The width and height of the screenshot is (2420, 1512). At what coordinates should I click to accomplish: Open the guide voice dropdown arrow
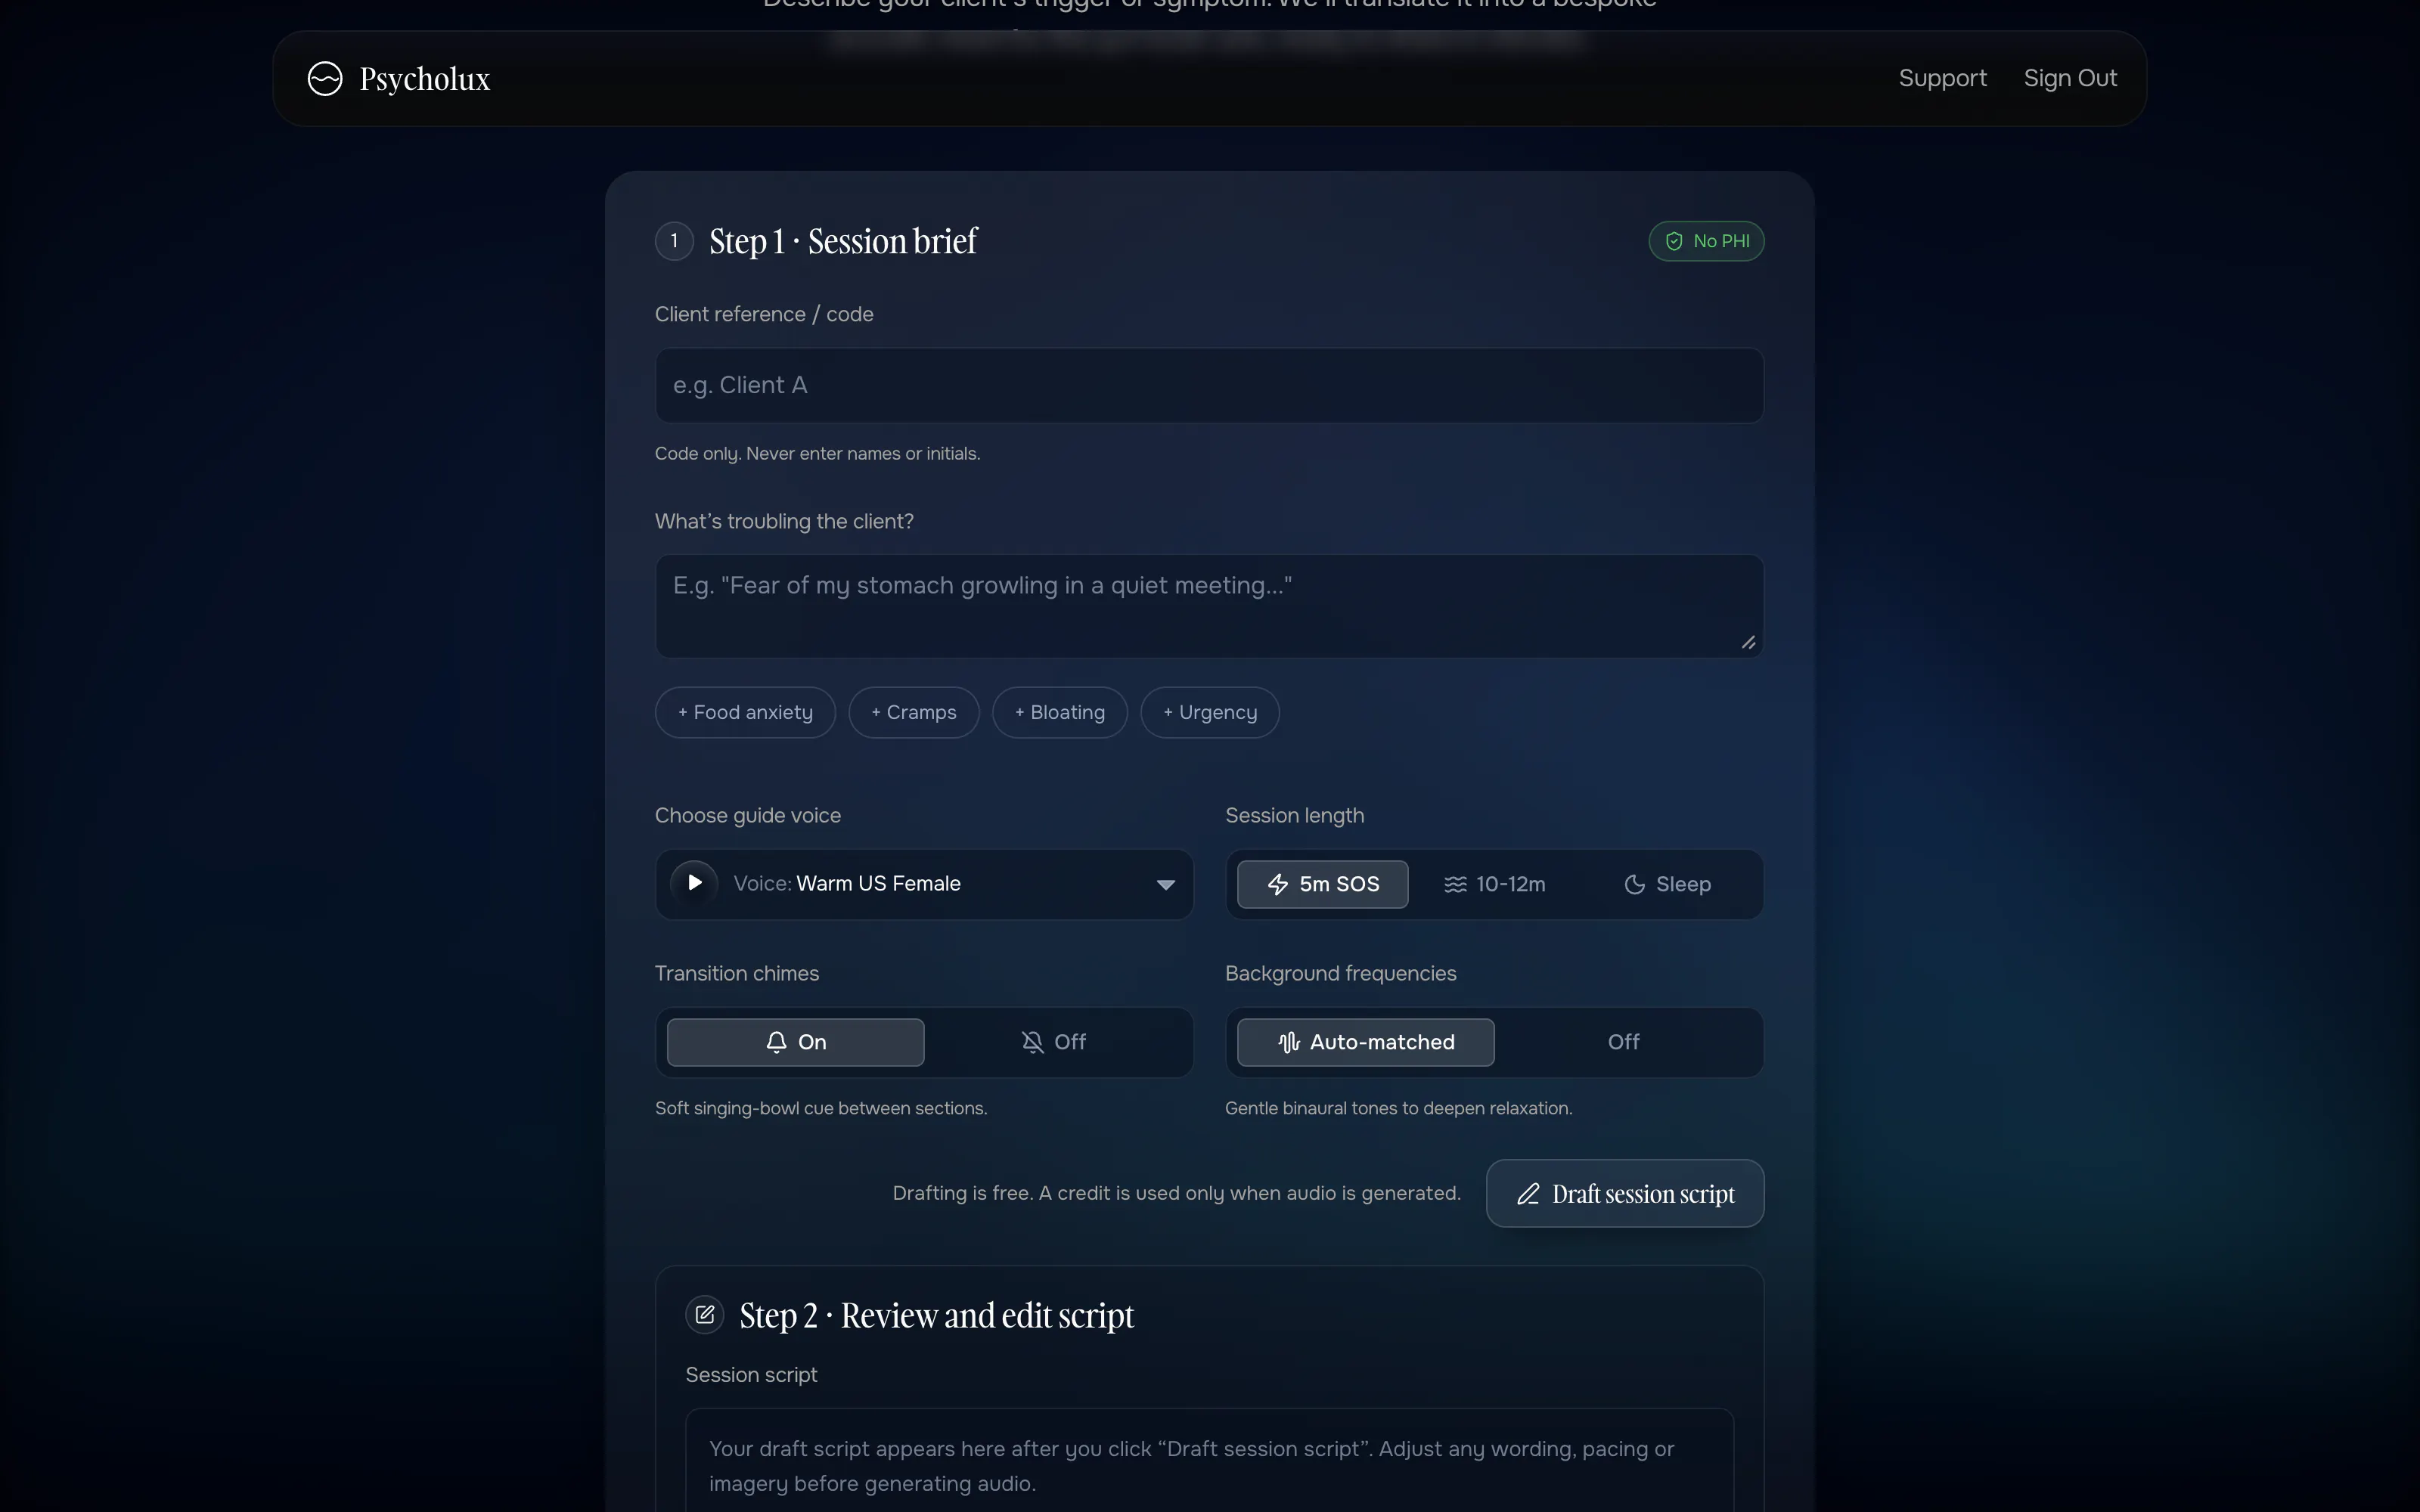[x=1165, y=885]
